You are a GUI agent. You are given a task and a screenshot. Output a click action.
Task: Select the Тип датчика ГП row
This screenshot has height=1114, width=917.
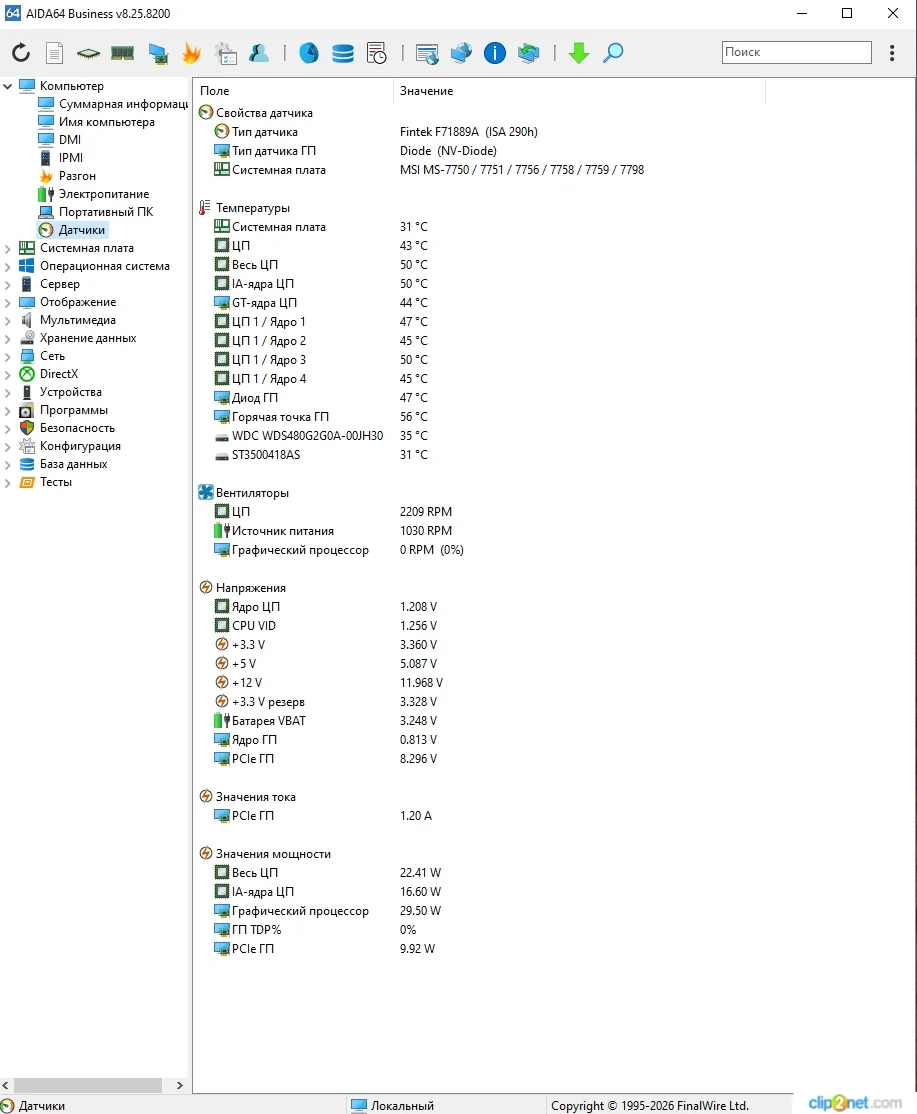pyautogui.click(x=357, y=151)
